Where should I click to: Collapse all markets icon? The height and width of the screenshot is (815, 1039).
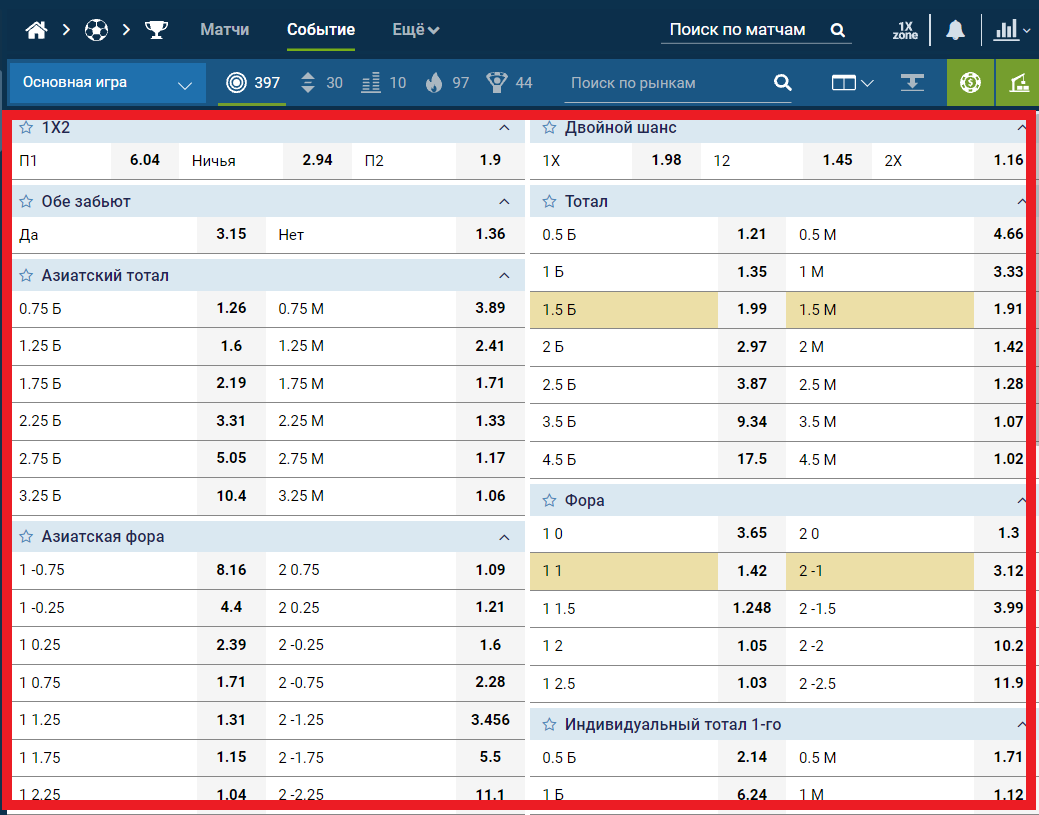pyautogui.click(x=912, y=83)
